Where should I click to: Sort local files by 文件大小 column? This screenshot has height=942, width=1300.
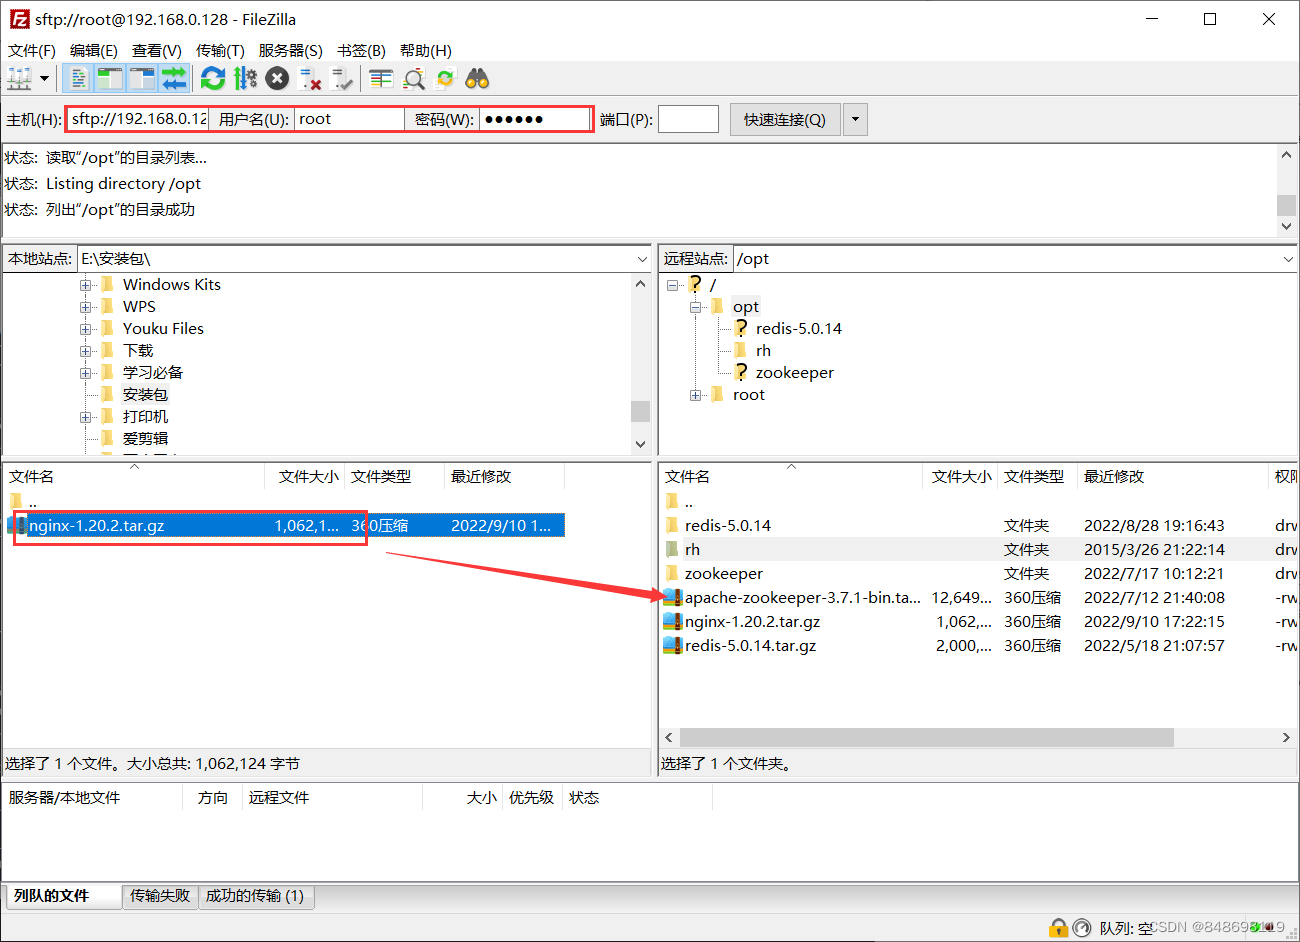click(x=308, y=477)
